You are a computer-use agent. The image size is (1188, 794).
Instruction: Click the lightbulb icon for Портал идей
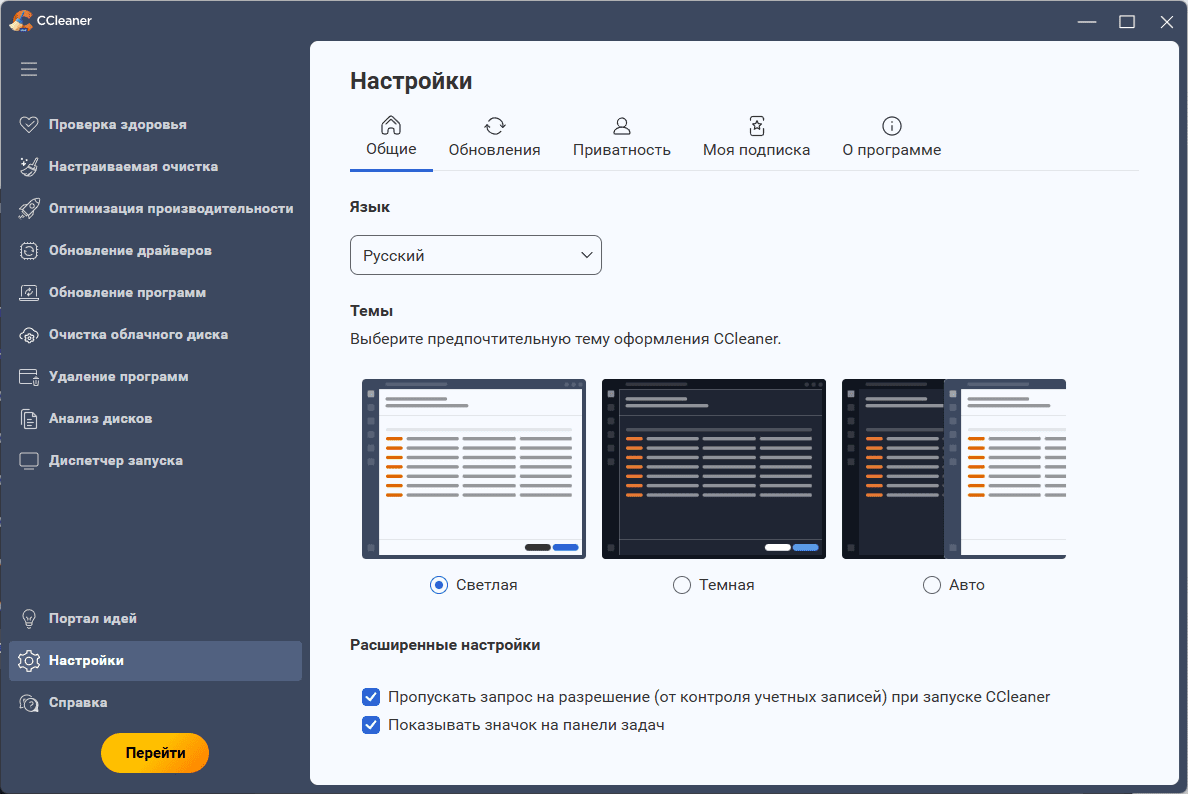(x=29, y=619)
